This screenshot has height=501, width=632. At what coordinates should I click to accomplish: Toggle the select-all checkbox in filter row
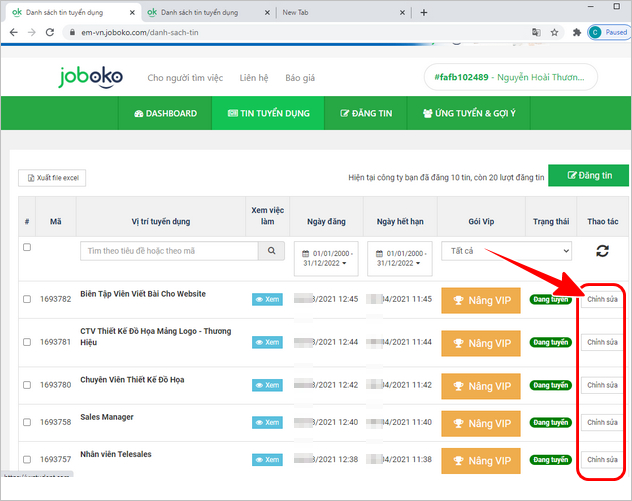pyautogui.click(x=27, y=247)
